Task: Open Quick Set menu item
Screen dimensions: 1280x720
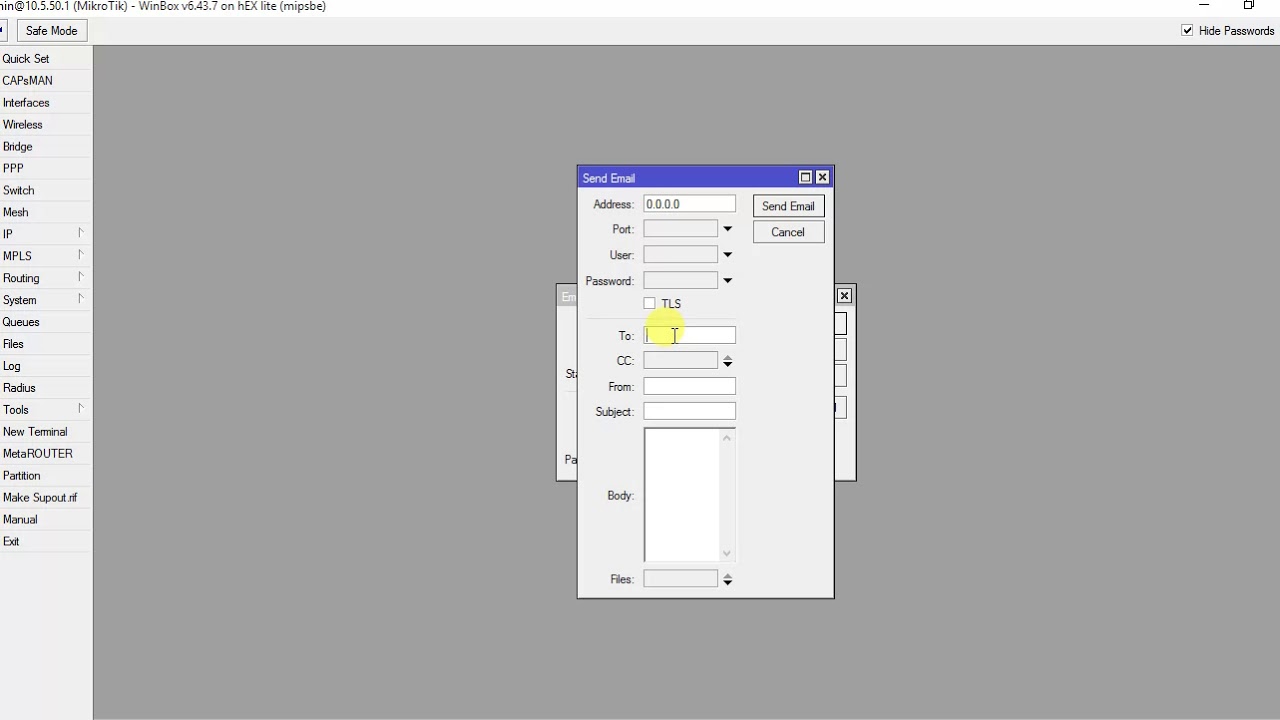Action: tap(26, 59)
